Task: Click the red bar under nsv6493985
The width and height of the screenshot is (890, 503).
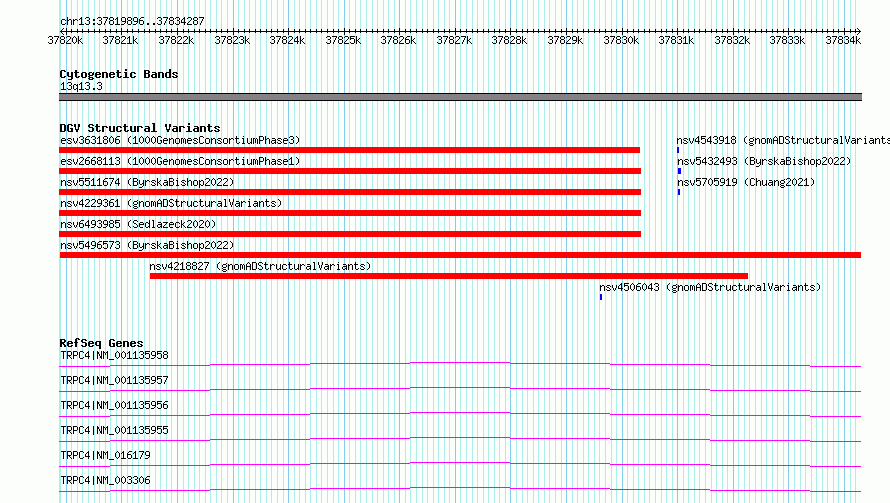Action: pyautogui.click(x=350, y=234)
